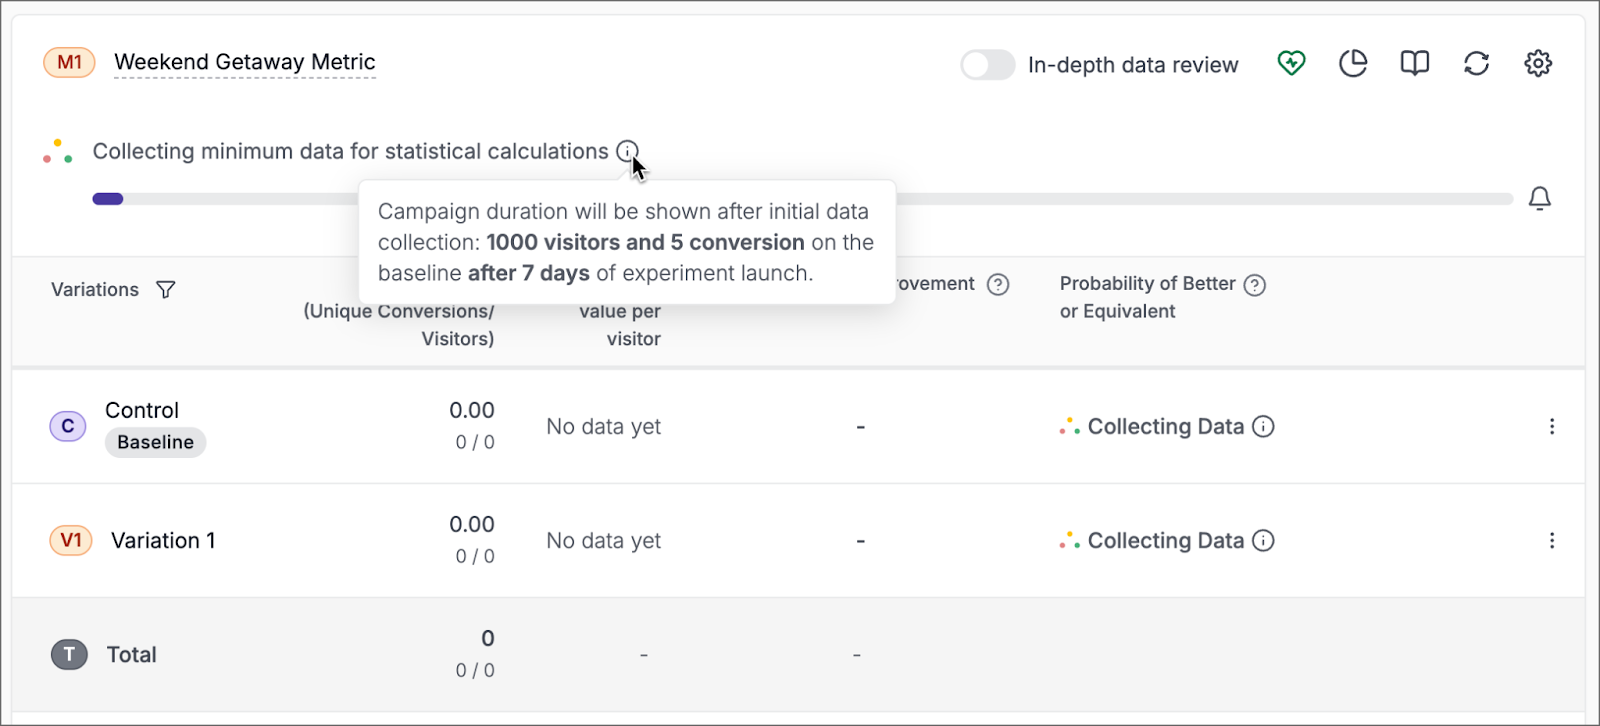Click filter icon beside Variations
This screenshot has height=726, width=1600.
166,290
